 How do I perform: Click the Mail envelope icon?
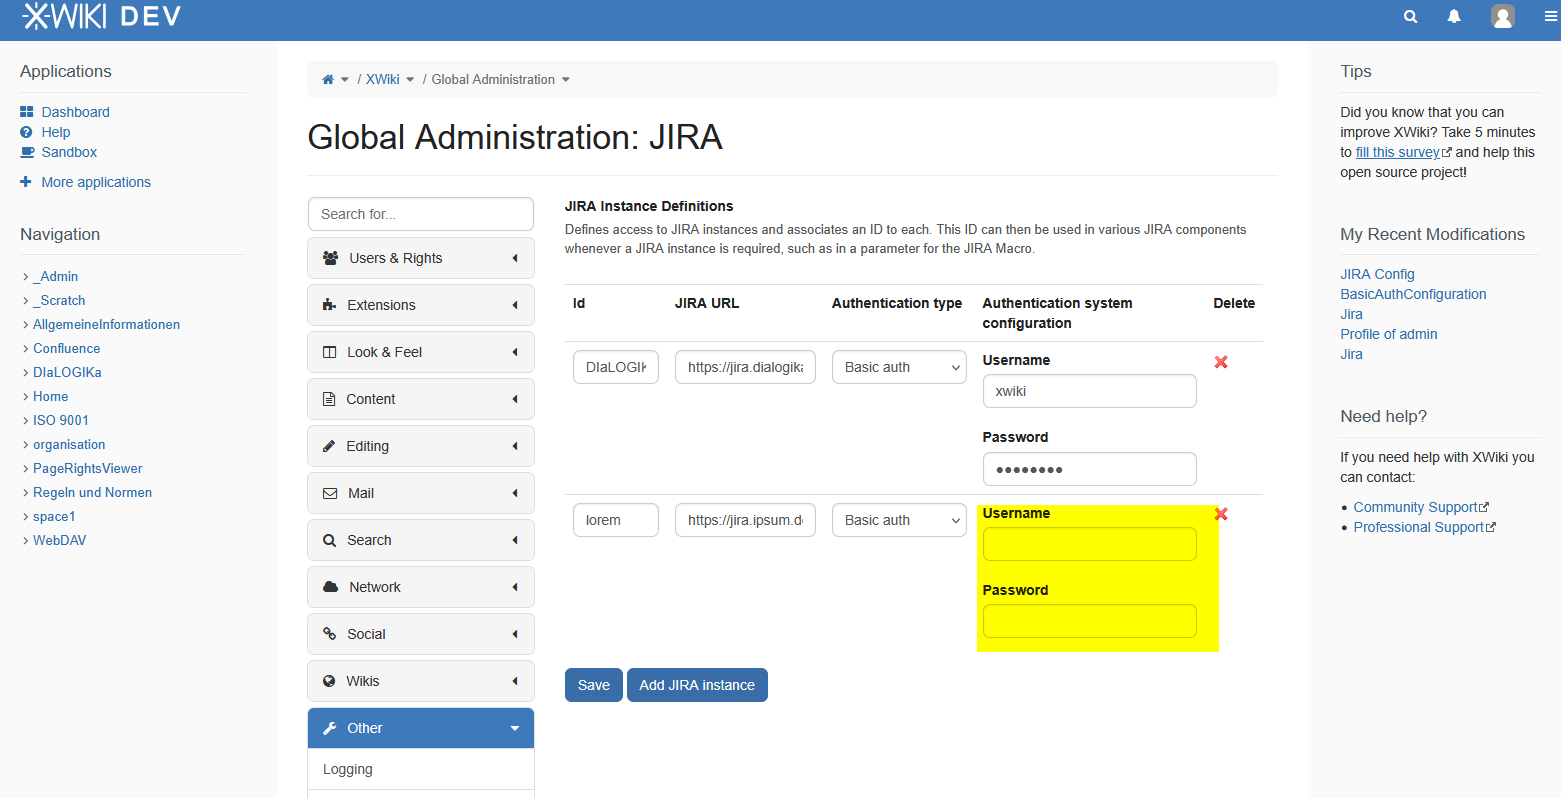(330, 493)
